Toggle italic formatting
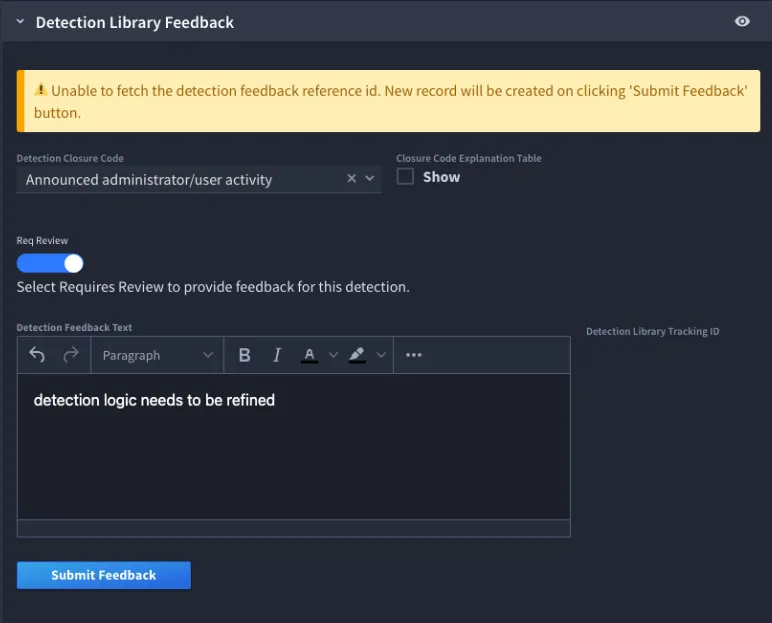 point(277,355)
